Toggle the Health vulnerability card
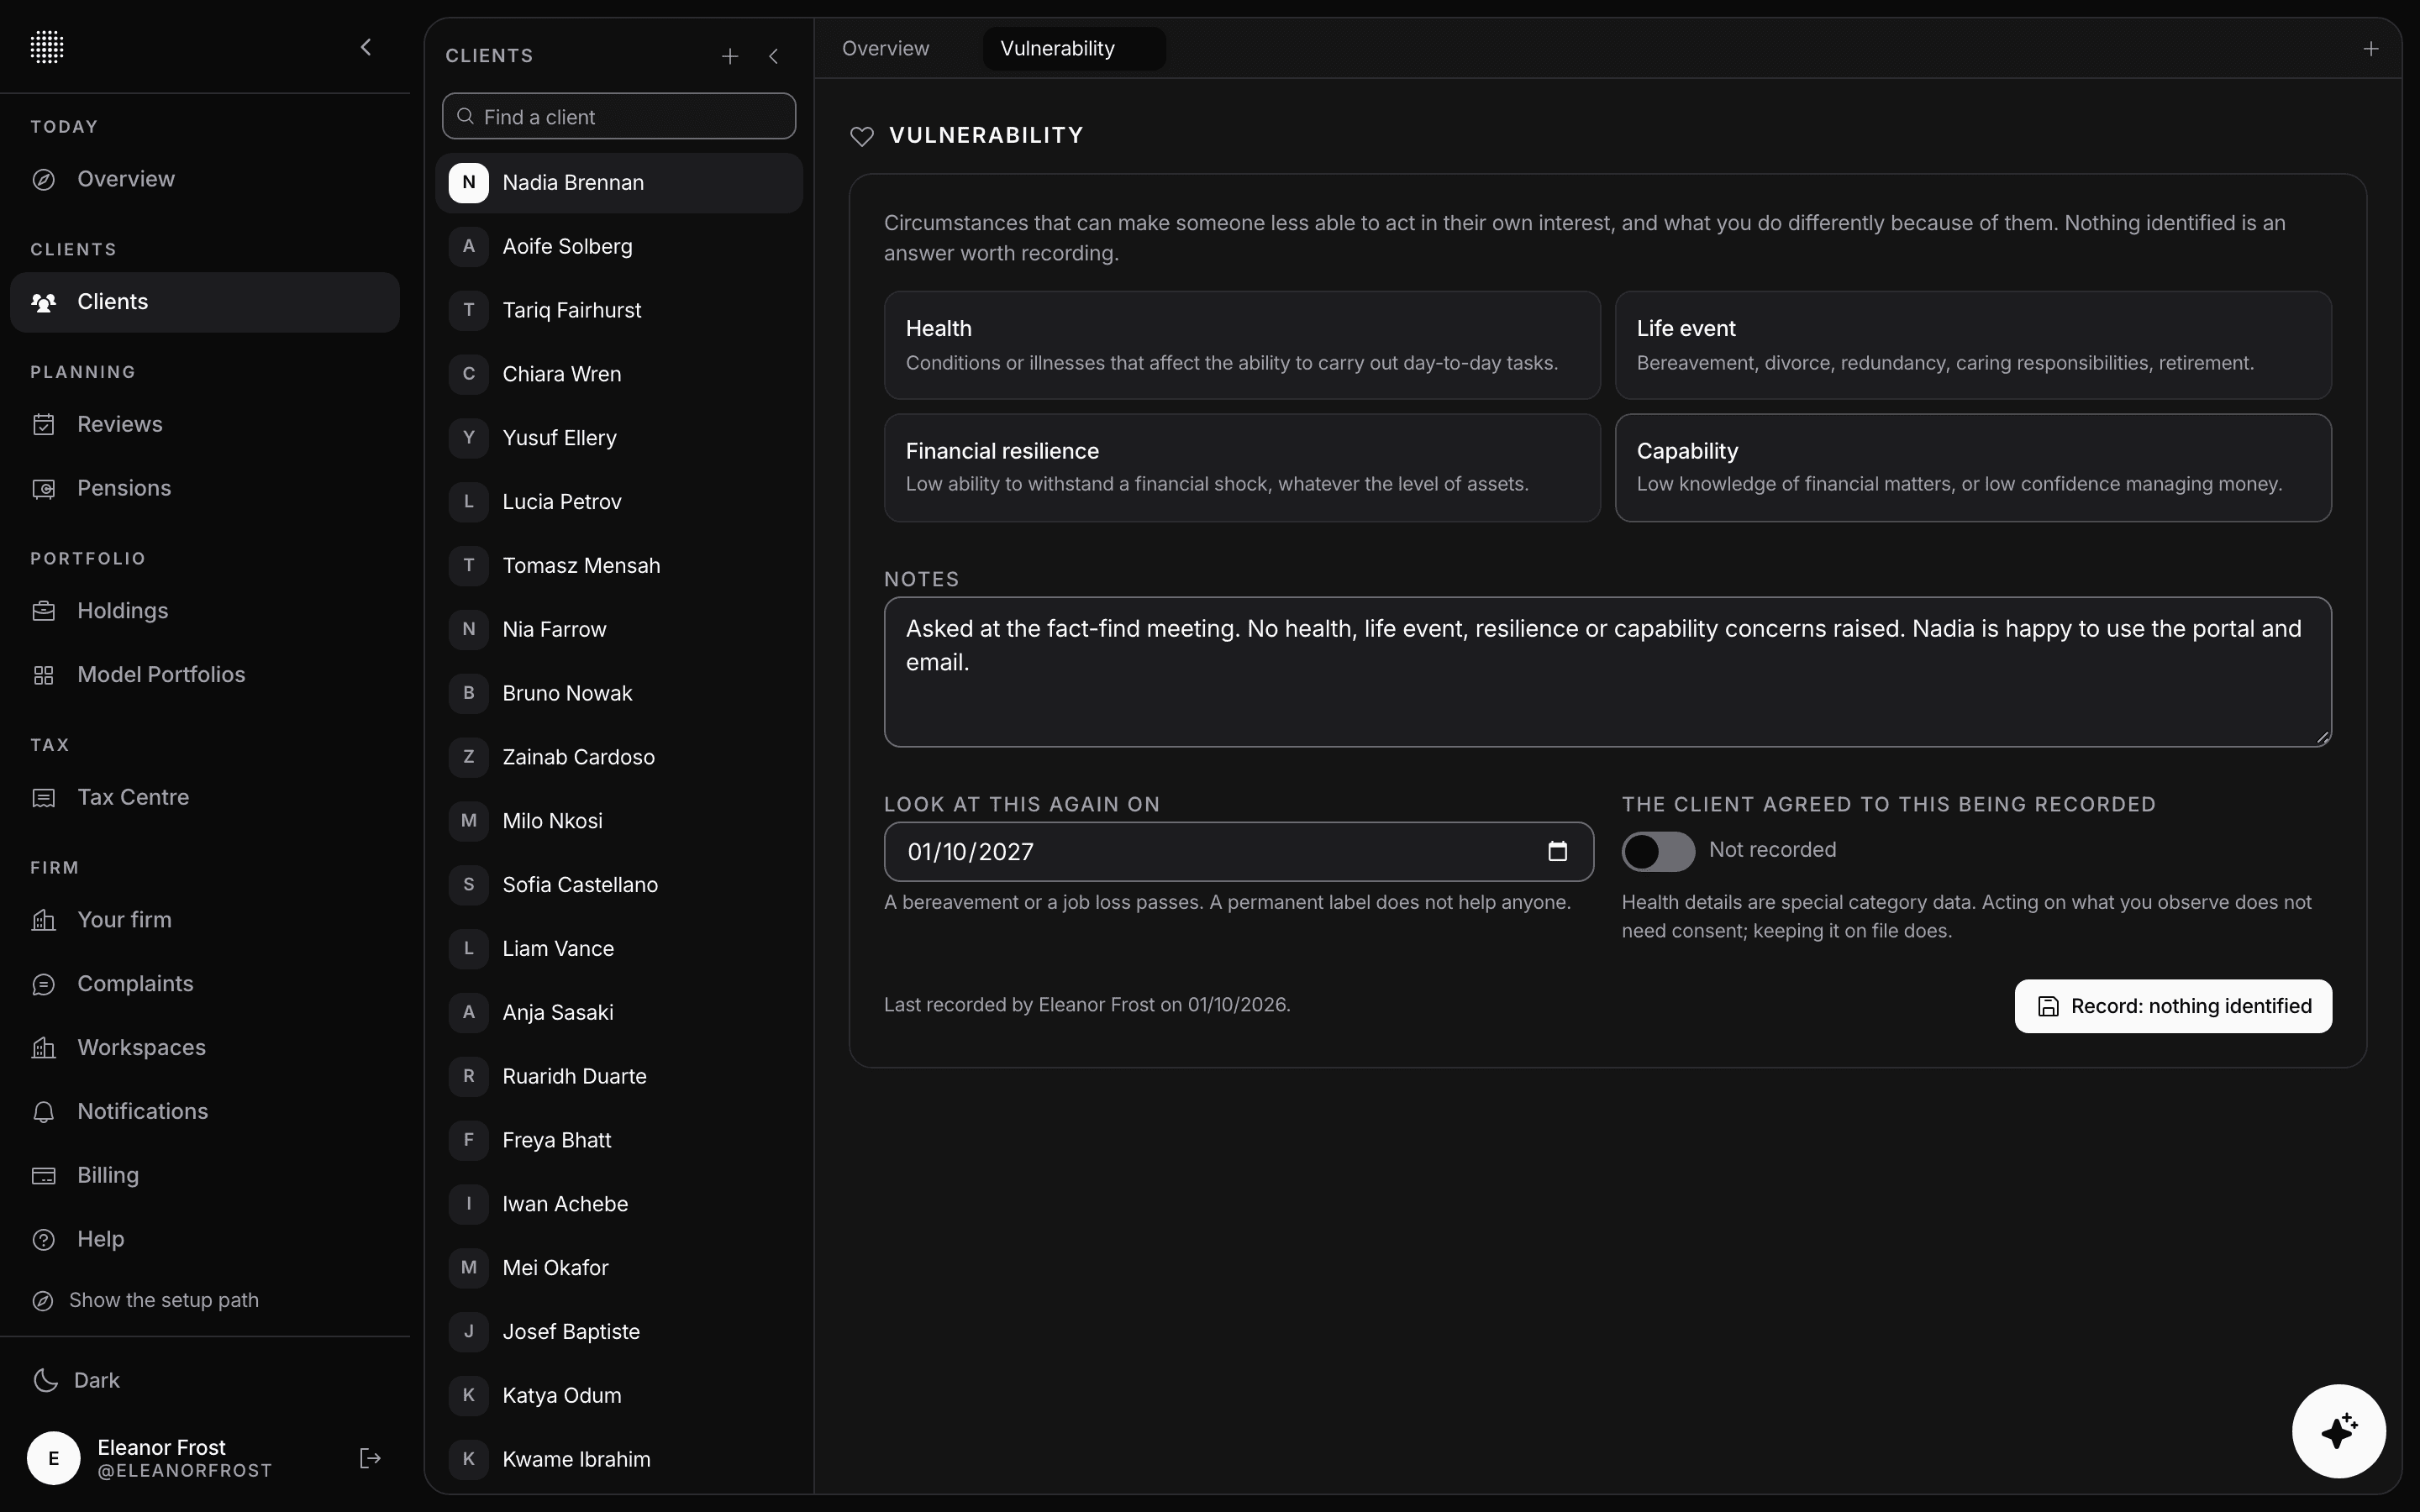 pyautogui.click(x=1242, y=345)
